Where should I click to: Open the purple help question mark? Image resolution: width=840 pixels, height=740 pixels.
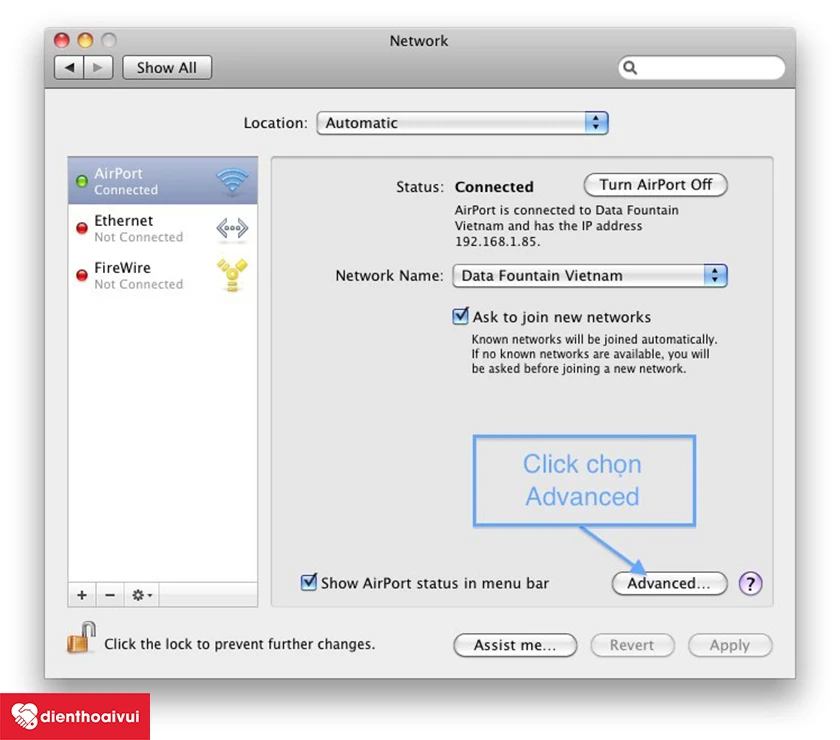[x=750, y=583]
